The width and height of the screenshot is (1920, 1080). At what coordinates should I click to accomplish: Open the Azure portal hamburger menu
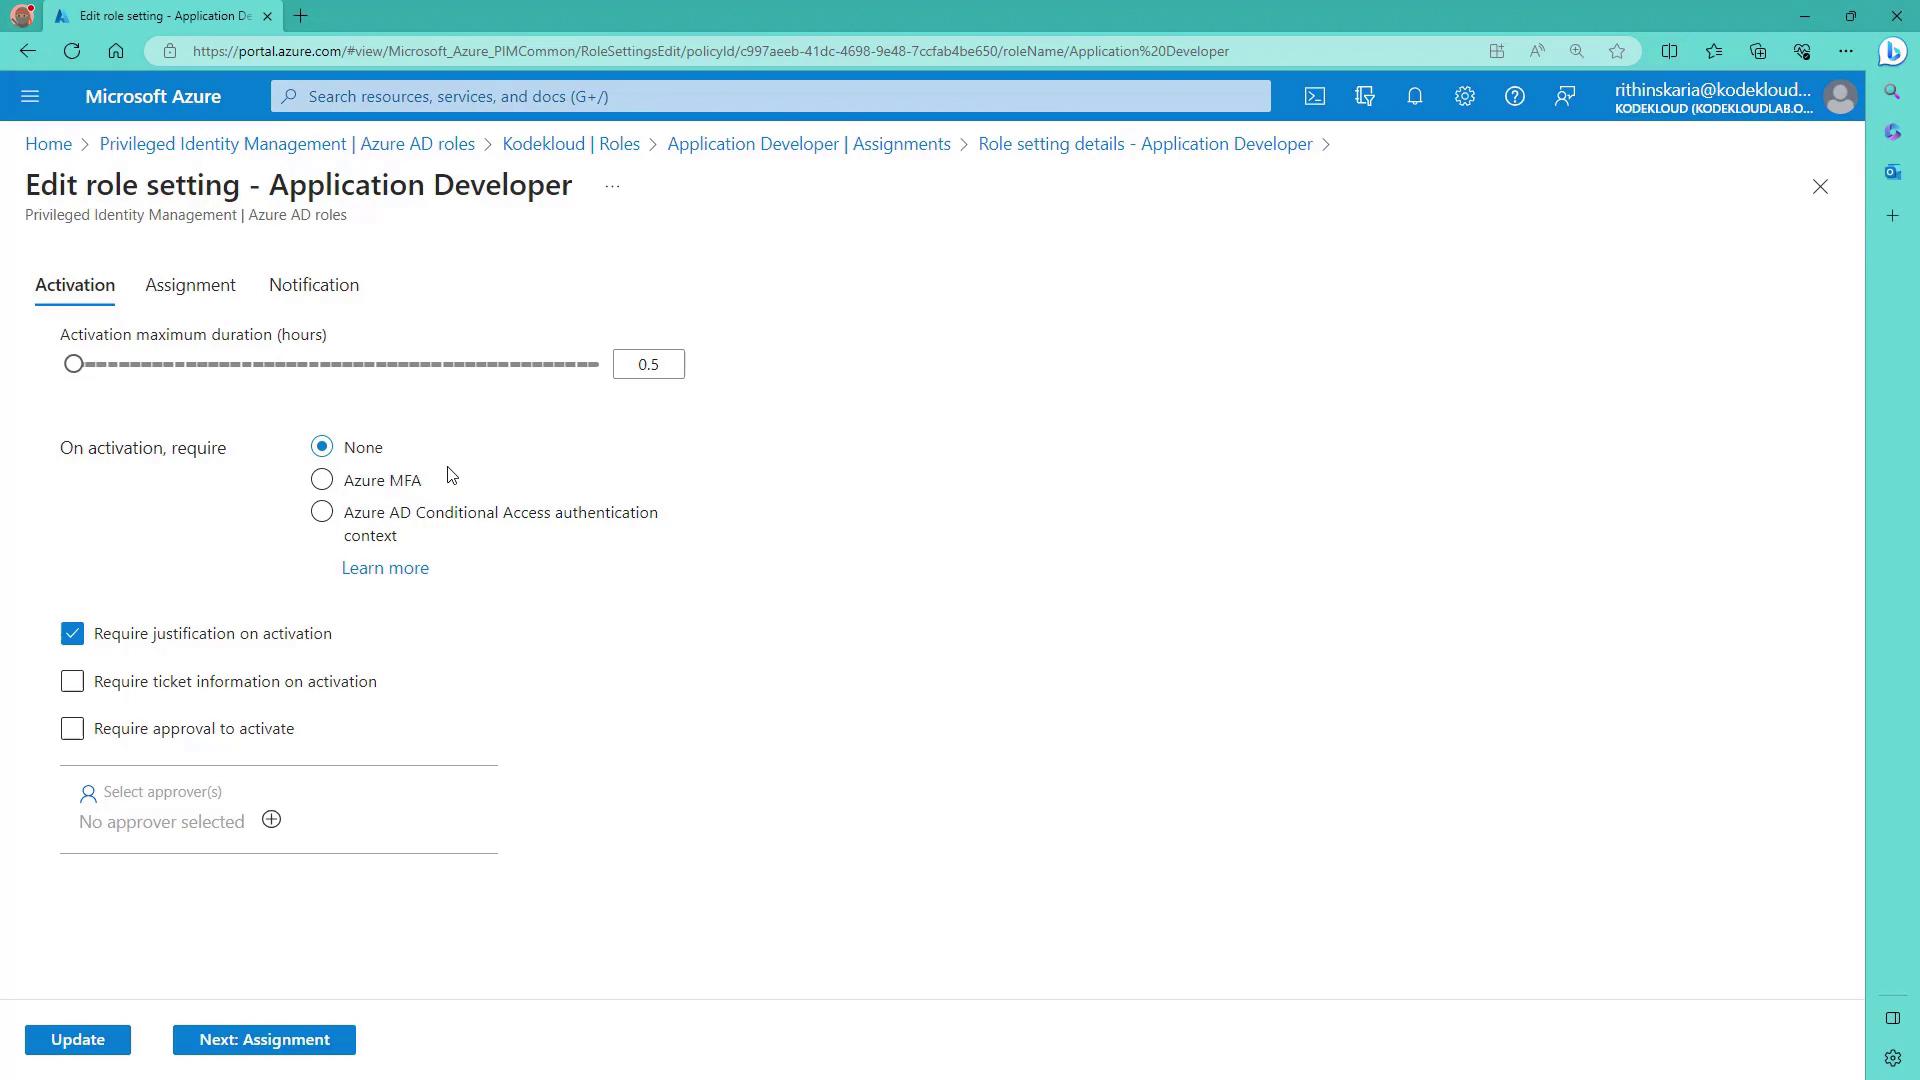click(30, 96)
